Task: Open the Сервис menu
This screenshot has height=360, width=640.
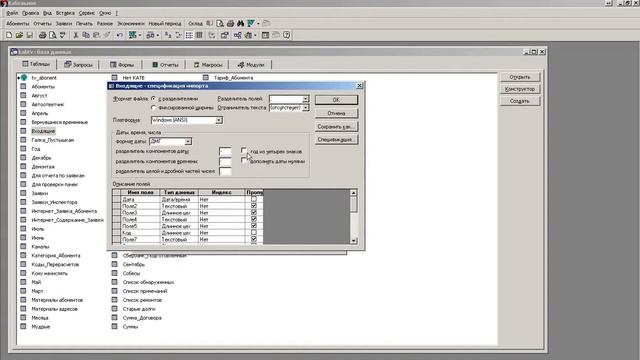Action: point(87,13)
